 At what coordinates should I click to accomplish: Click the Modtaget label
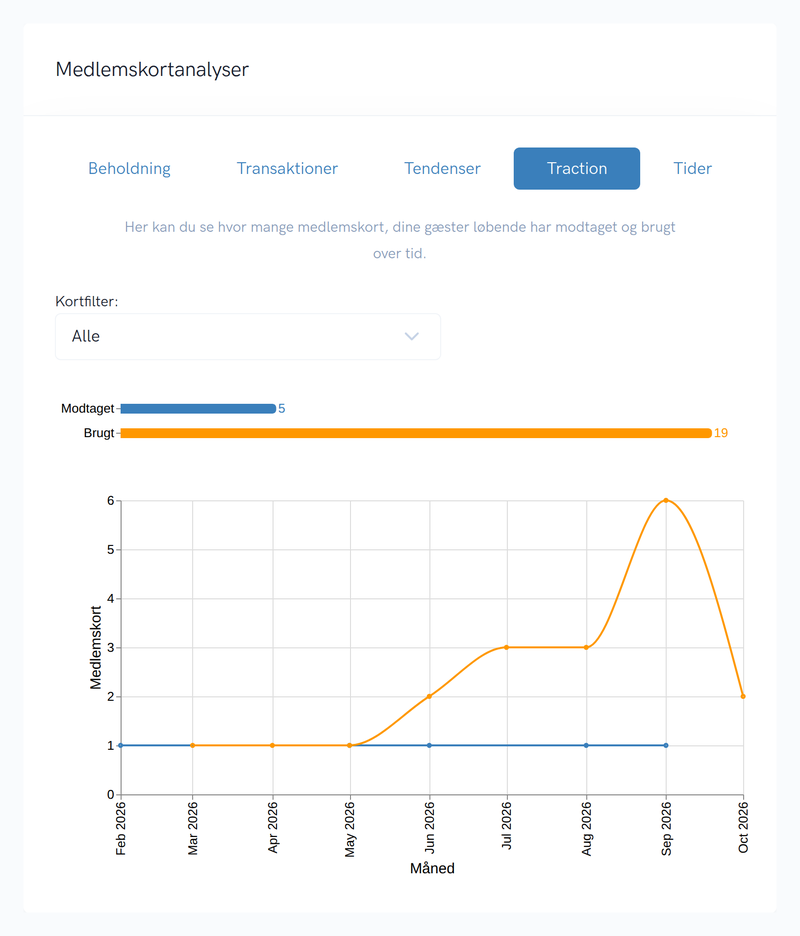[87, 409]
